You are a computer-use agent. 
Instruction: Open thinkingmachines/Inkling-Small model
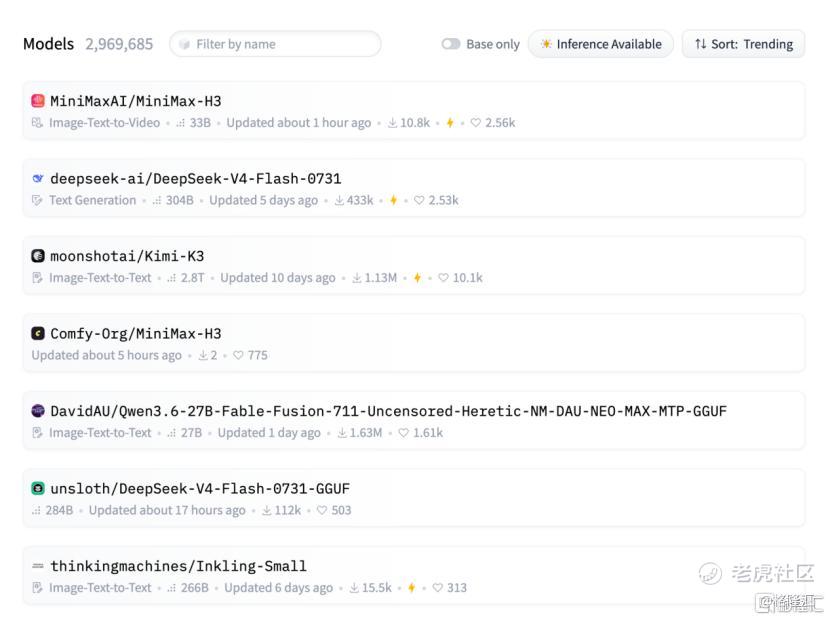point(178,566)
